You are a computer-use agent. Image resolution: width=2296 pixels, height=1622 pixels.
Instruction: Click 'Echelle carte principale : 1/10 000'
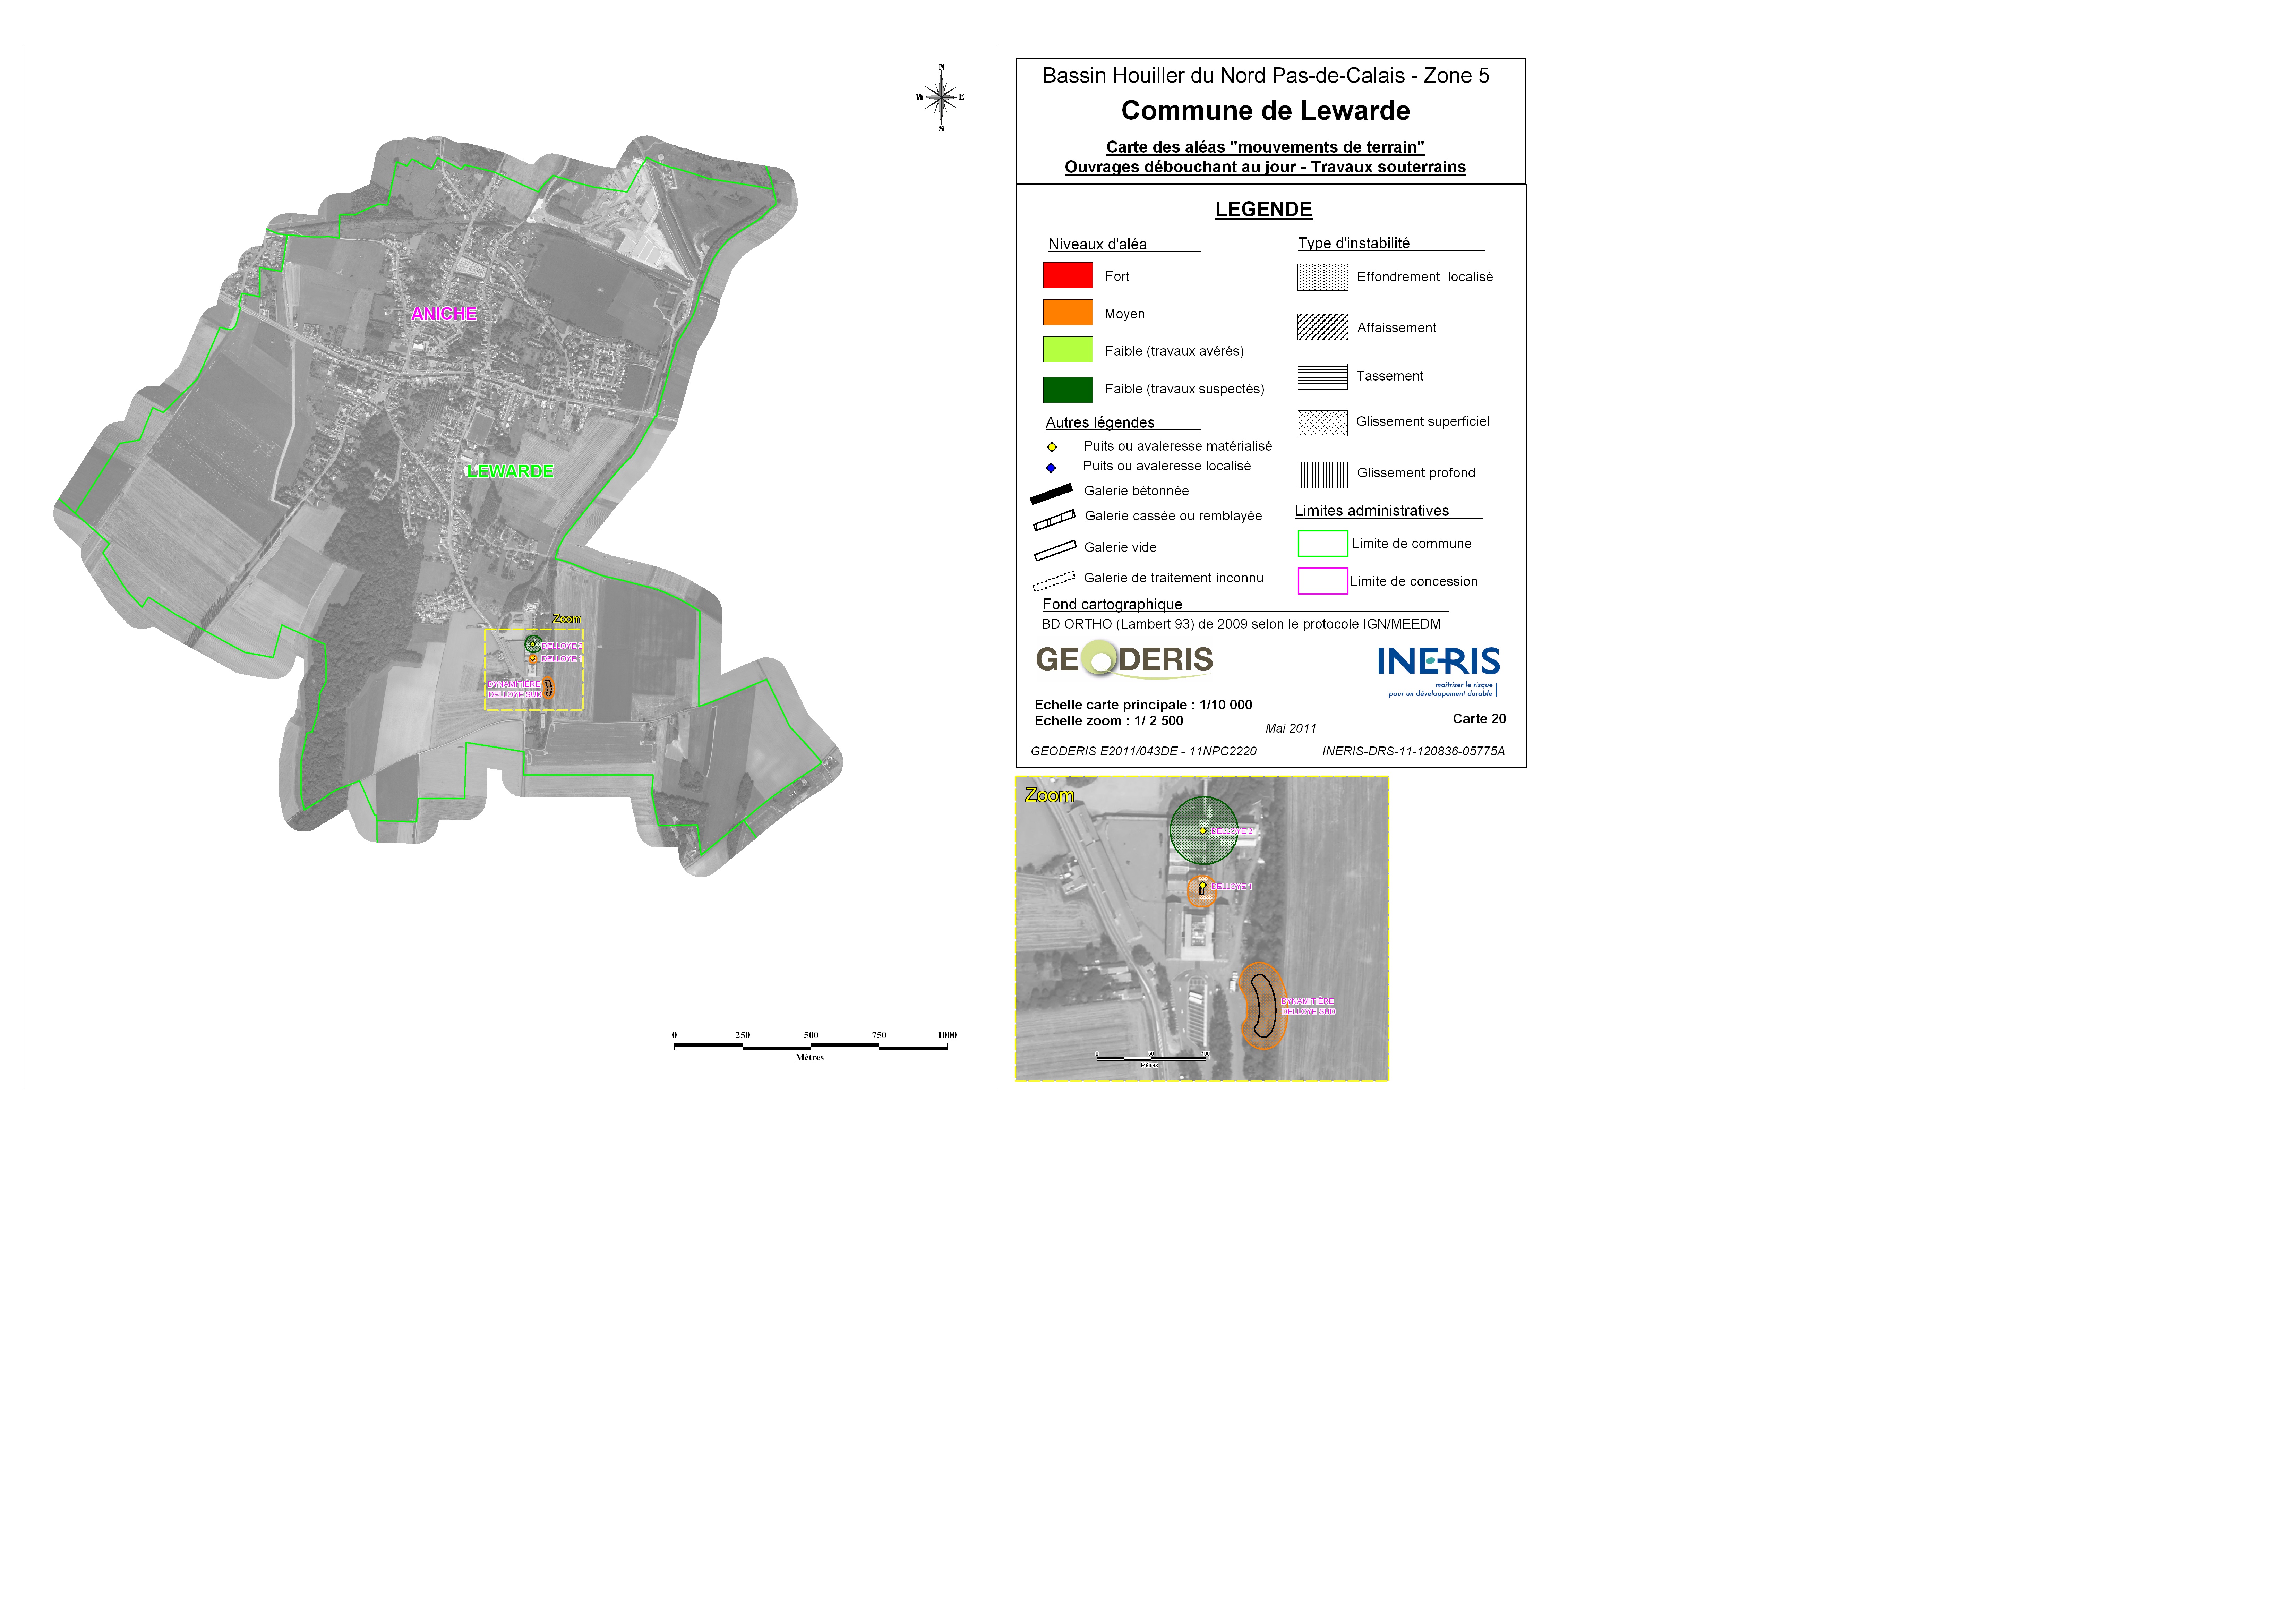click(x=1143, y=705)
